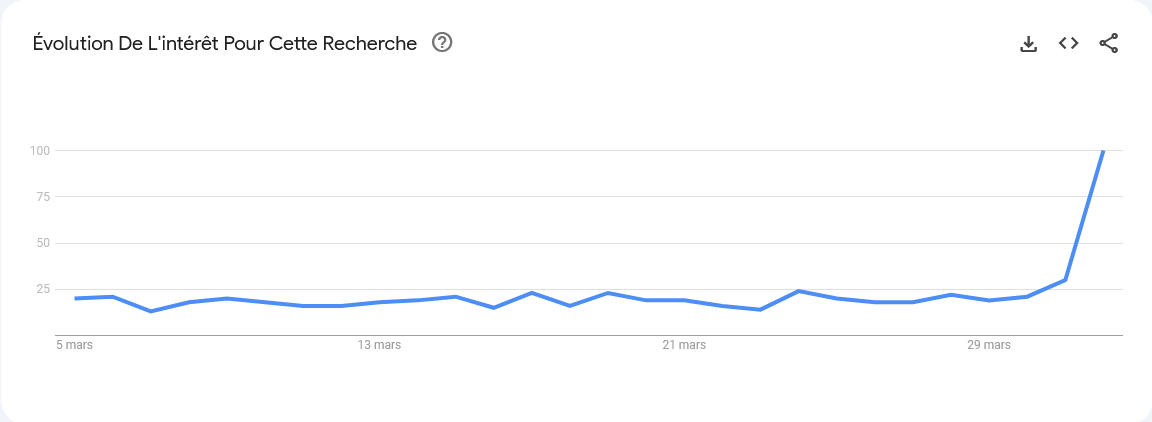The image size is (1152, 422).
Task: Select the 13 mars date label
Action: click(379, 345)
